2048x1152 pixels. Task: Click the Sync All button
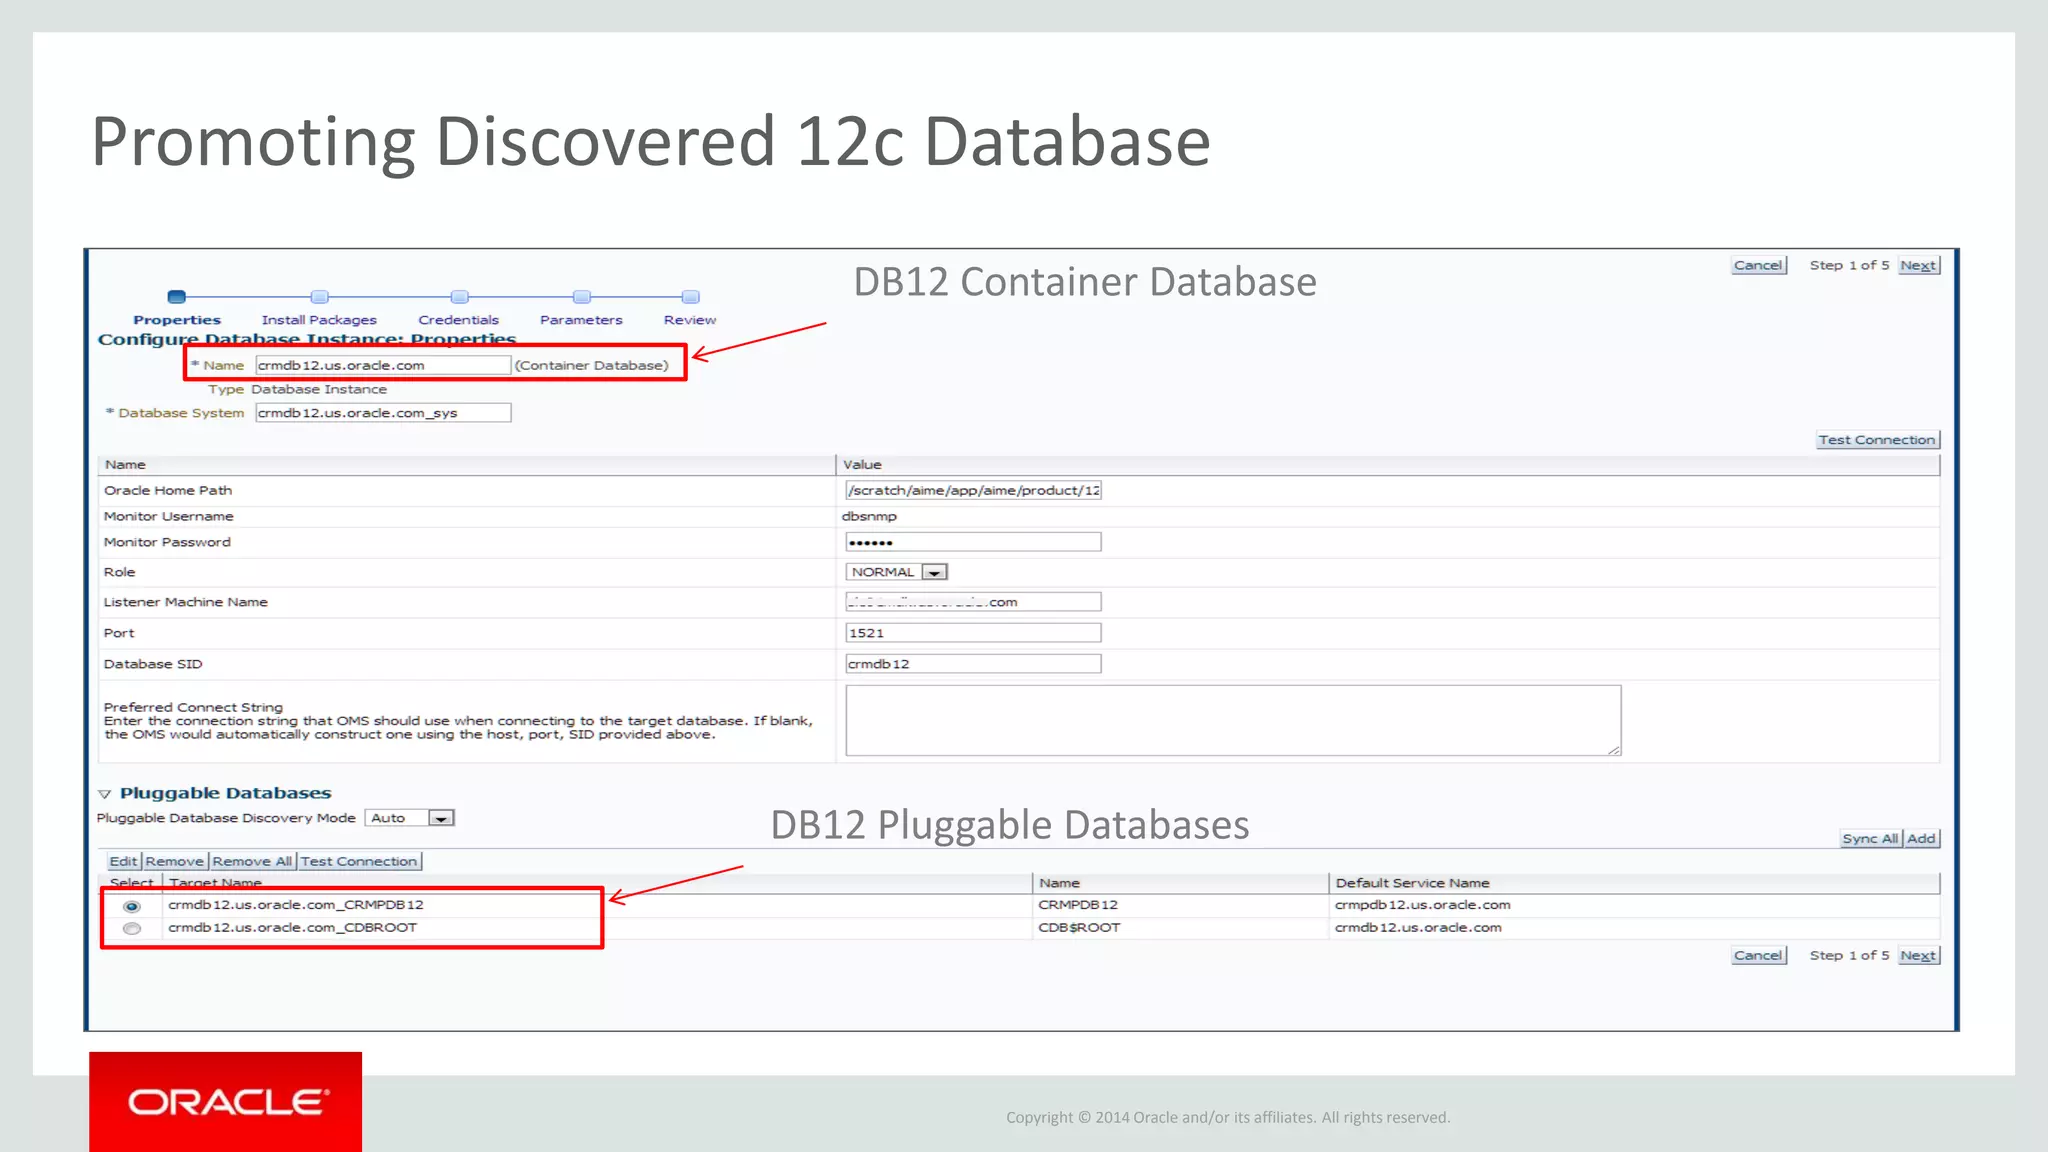point(1870,839)
